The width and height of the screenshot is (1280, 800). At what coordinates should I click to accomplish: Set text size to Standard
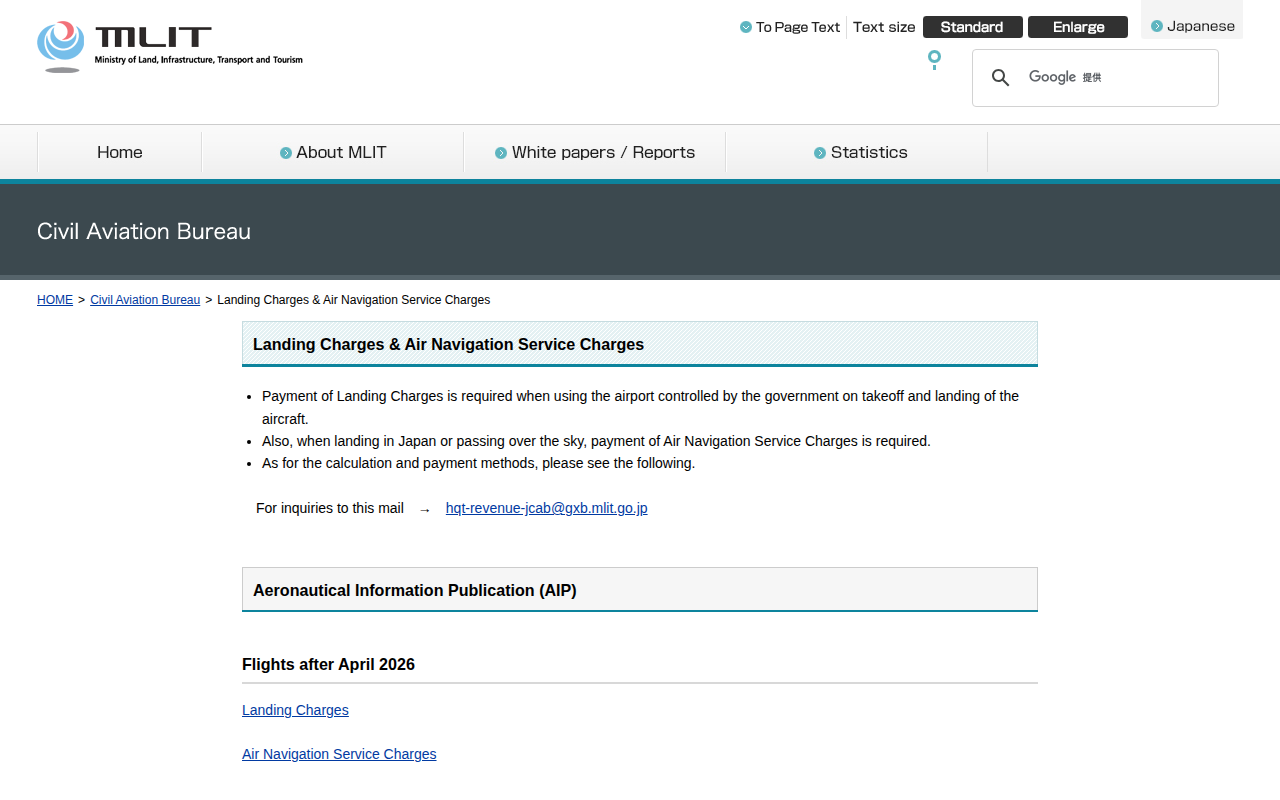click(x=972, y=27)
